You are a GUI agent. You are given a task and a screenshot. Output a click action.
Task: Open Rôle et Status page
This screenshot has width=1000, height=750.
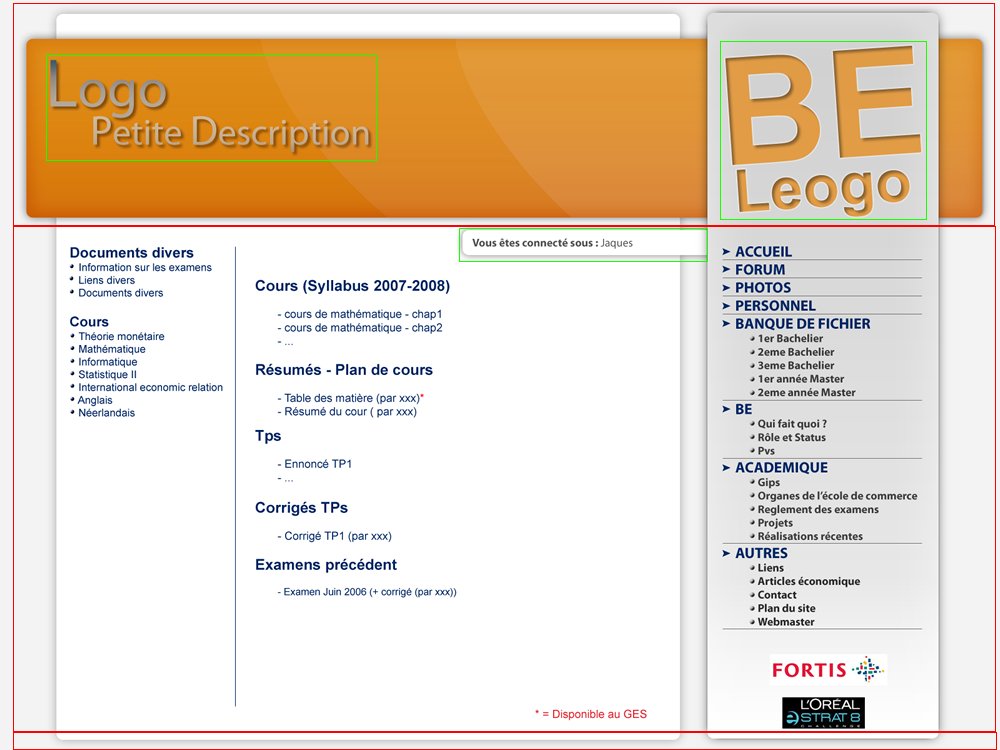(x=791, y=438)
